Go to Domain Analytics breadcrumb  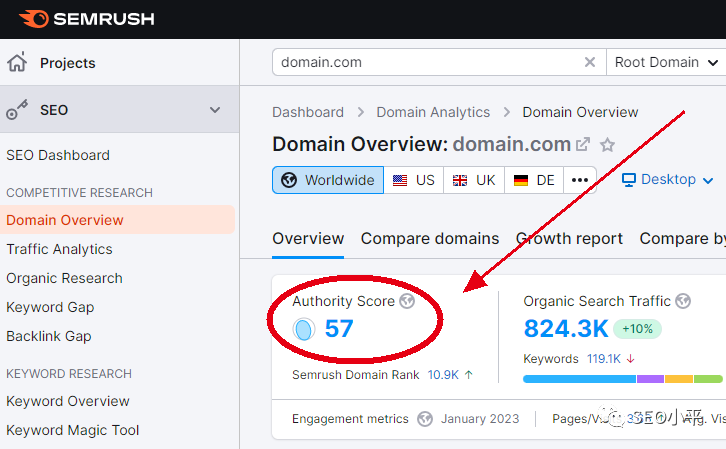pyautogui.click(x=433, y=112)
